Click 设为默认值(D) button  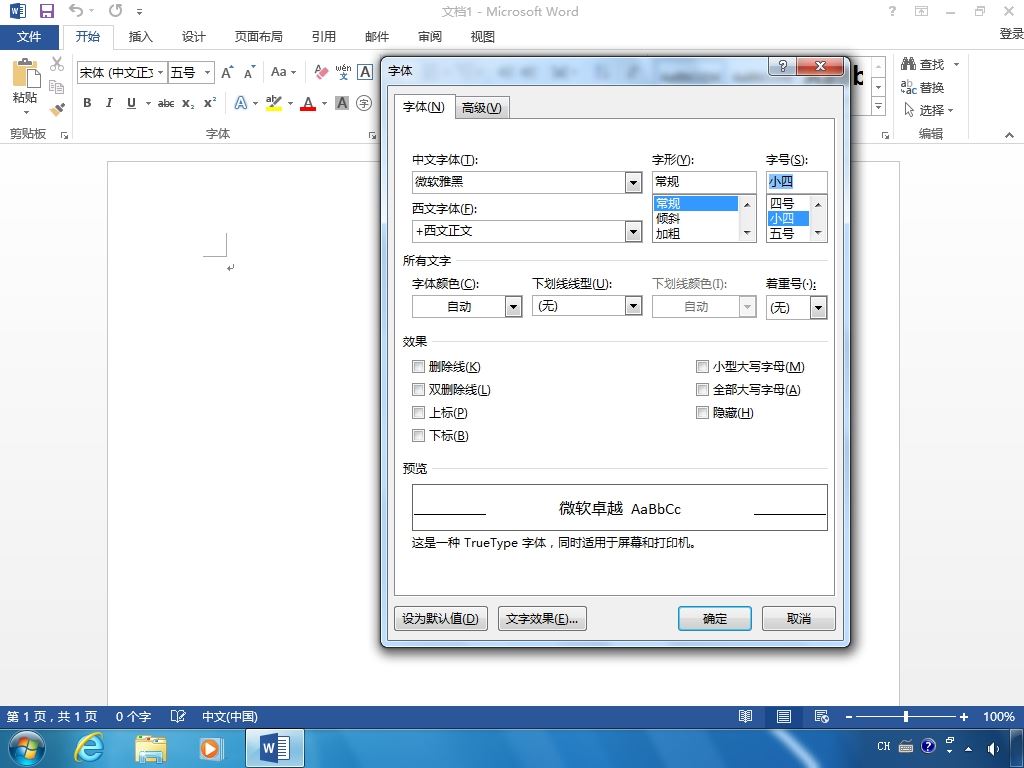(x=441, y=618)
